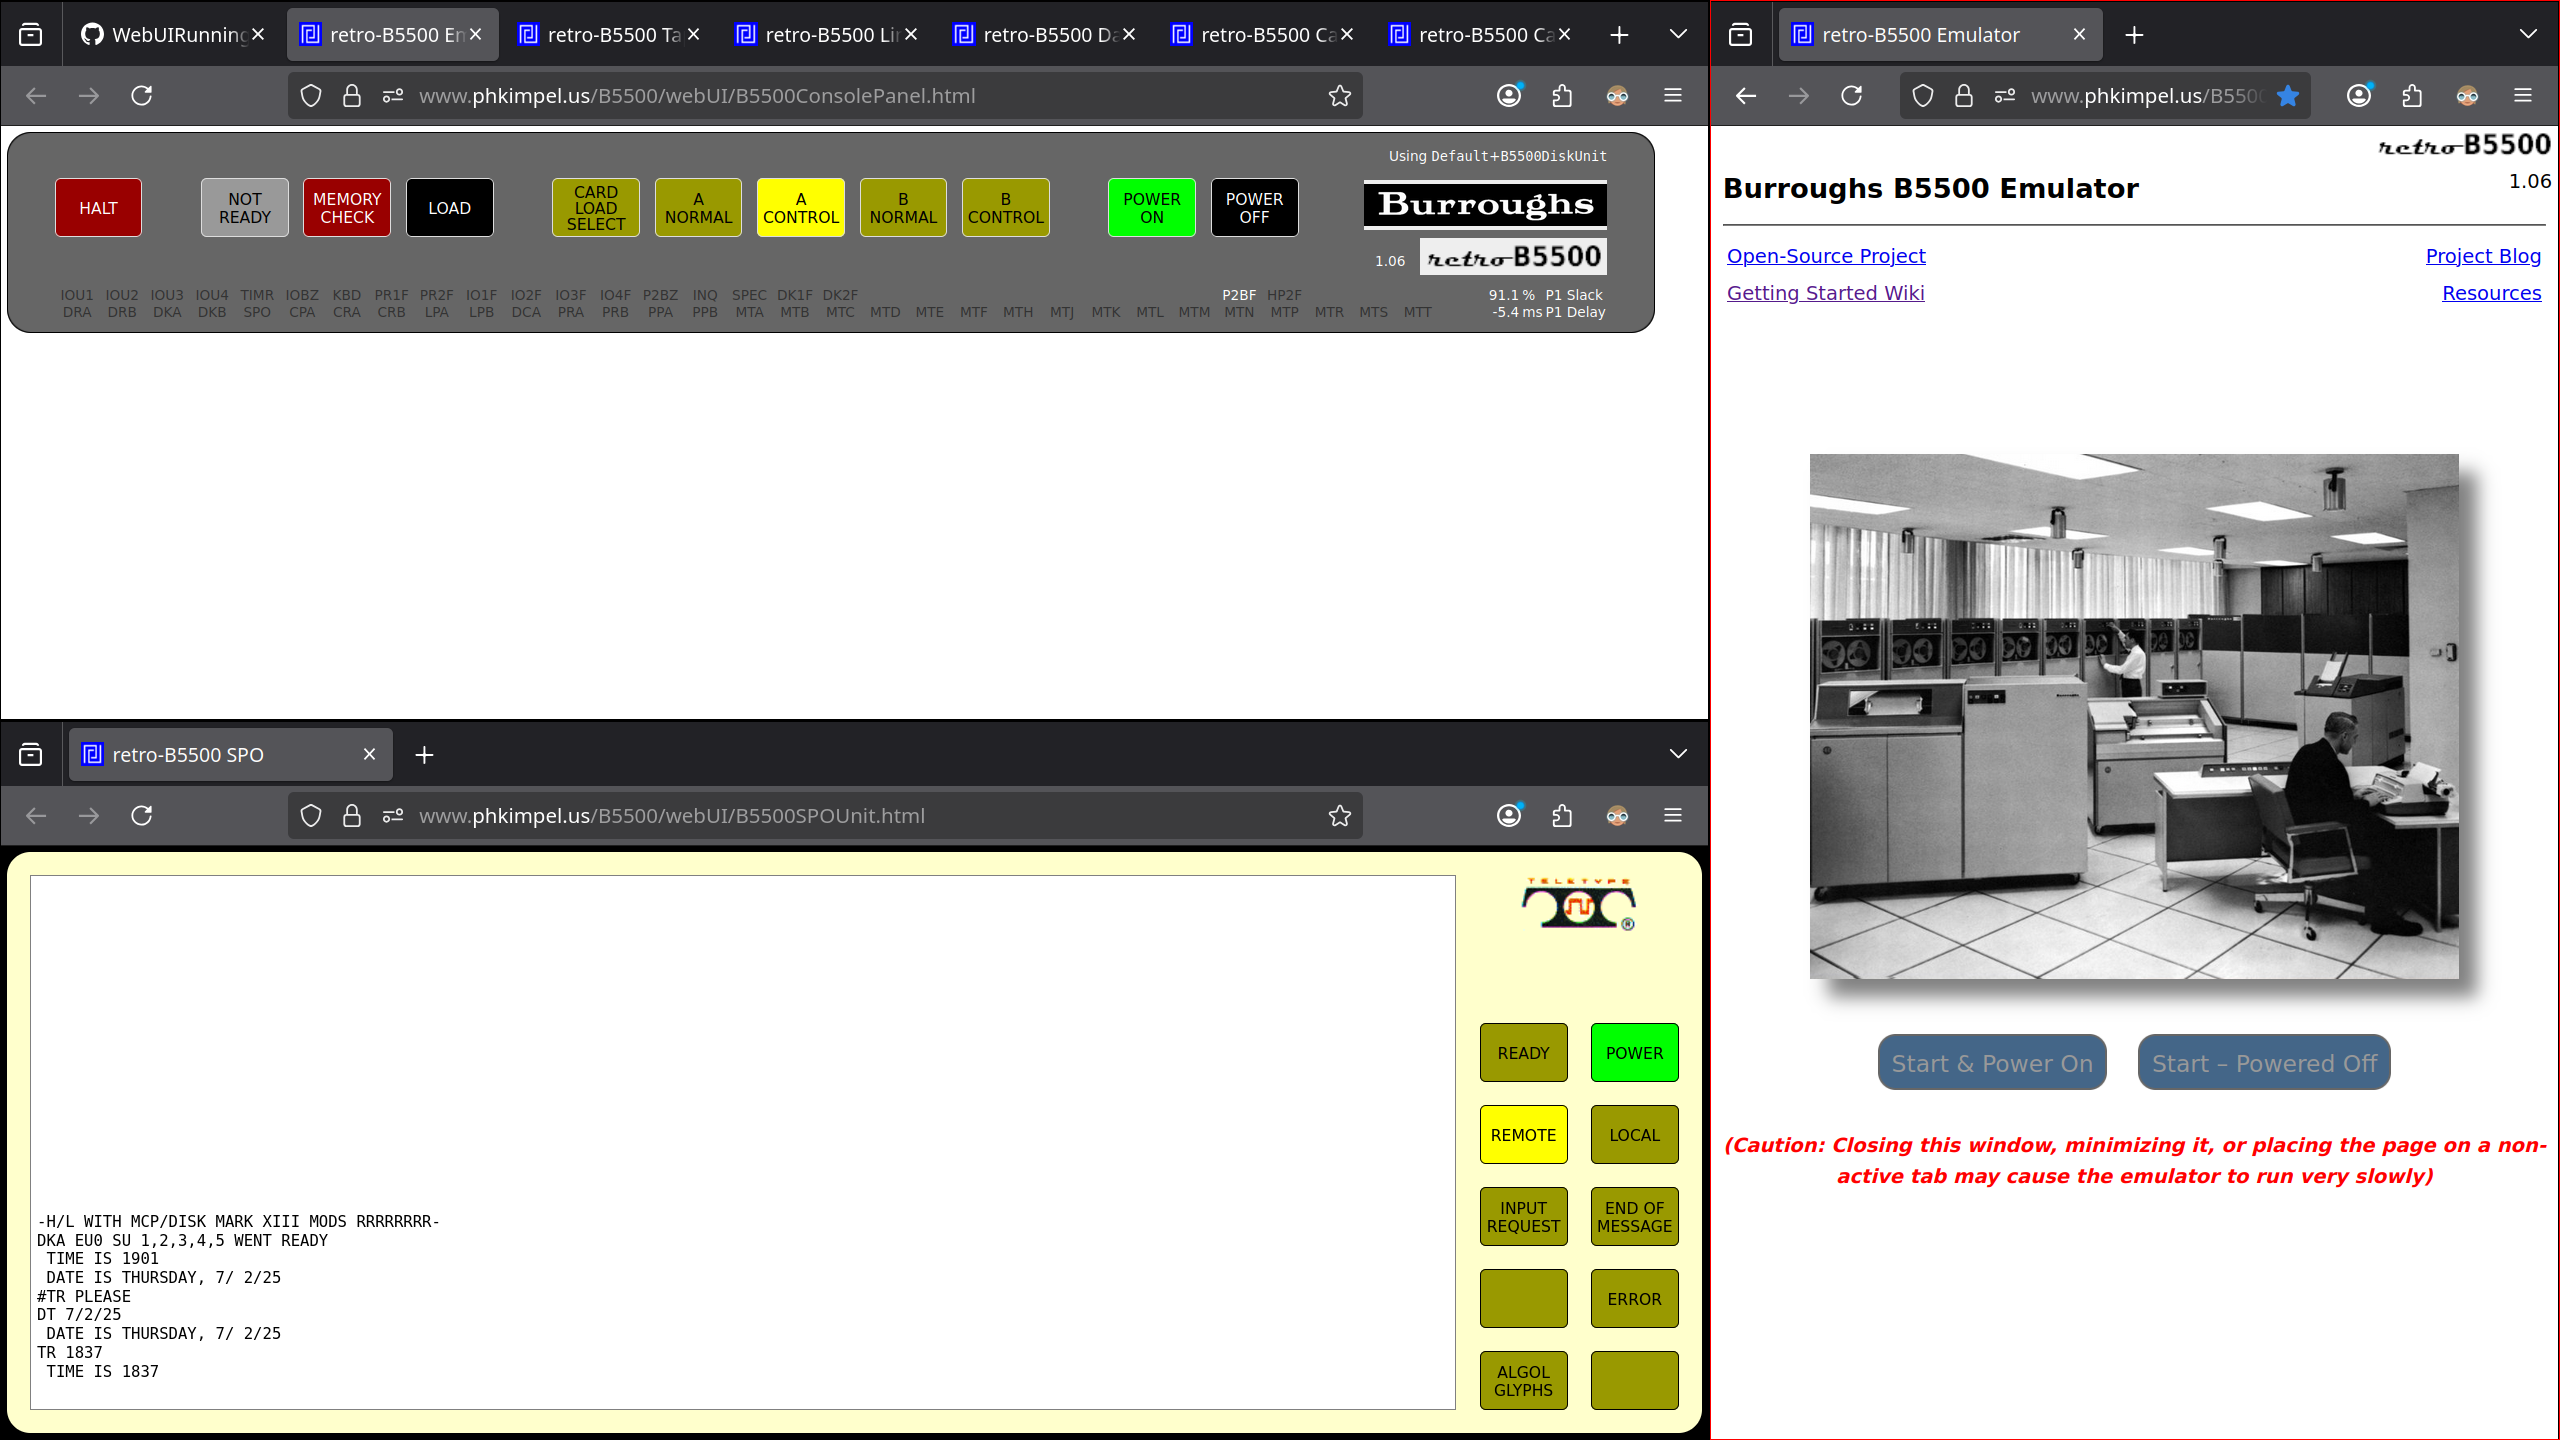Click the site padlock icon in SPO window
Screen dimensions: 2560x1440
(x=351, y=816)
